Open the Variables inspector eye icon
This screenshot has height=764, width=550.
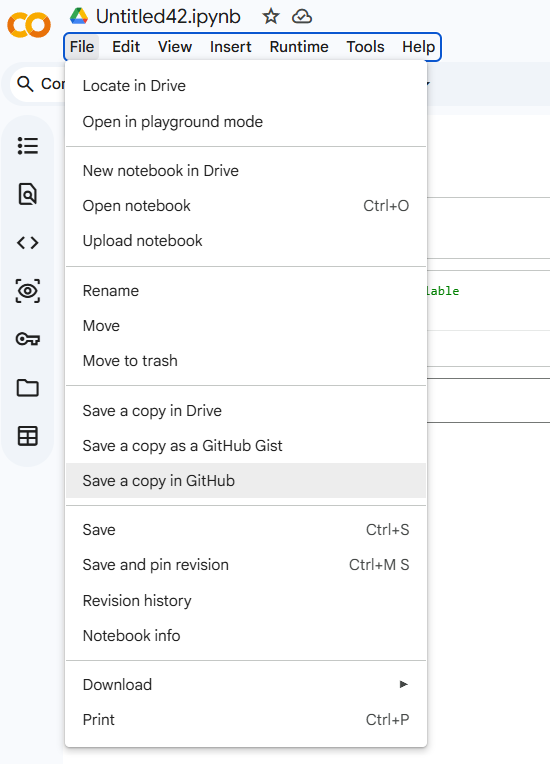click(x=28, y=291)
